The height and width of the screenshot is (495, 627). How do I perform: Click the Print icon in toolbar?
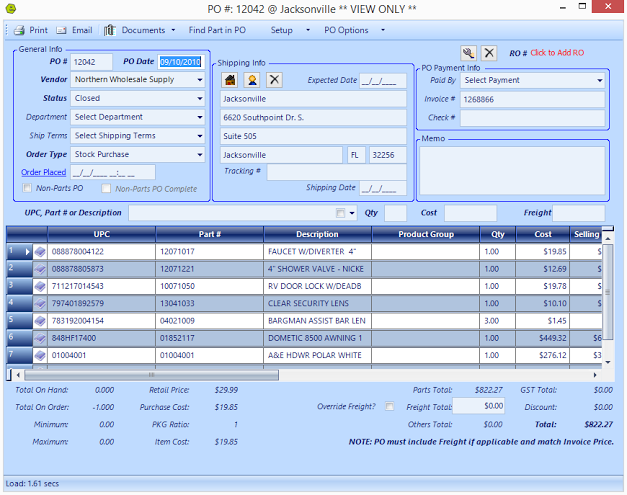click(x=17, y=30)
